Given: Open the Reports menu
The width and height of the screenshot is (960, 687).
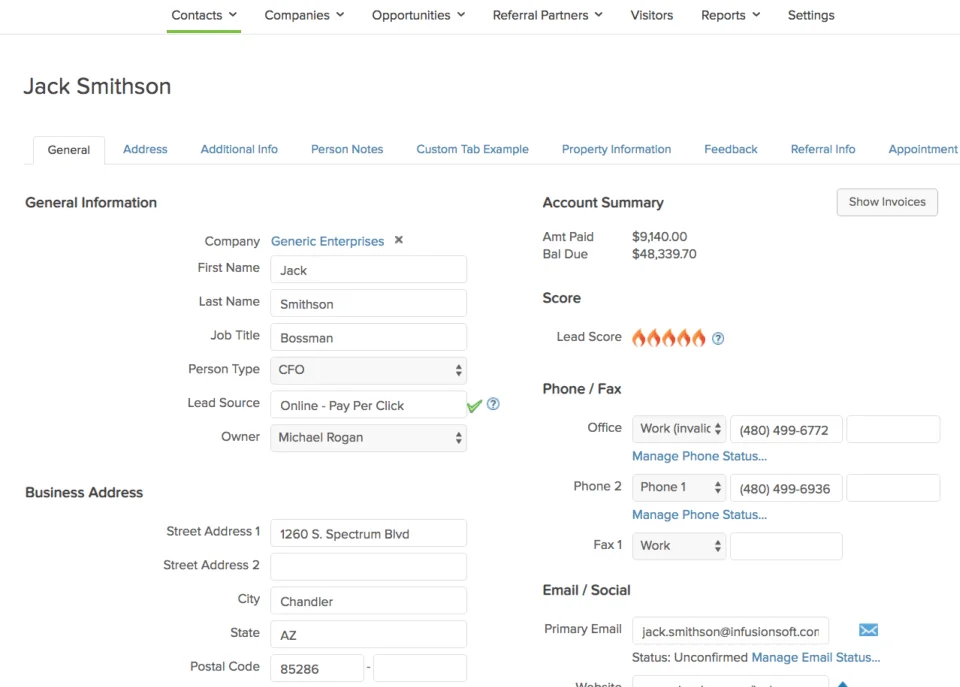Looking at the screenshot, I should pos(730,15).
